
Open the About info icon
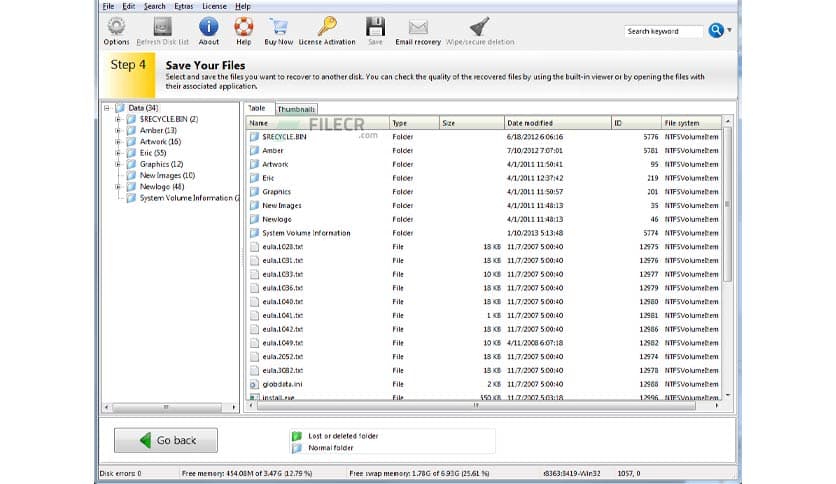point(208,27)
